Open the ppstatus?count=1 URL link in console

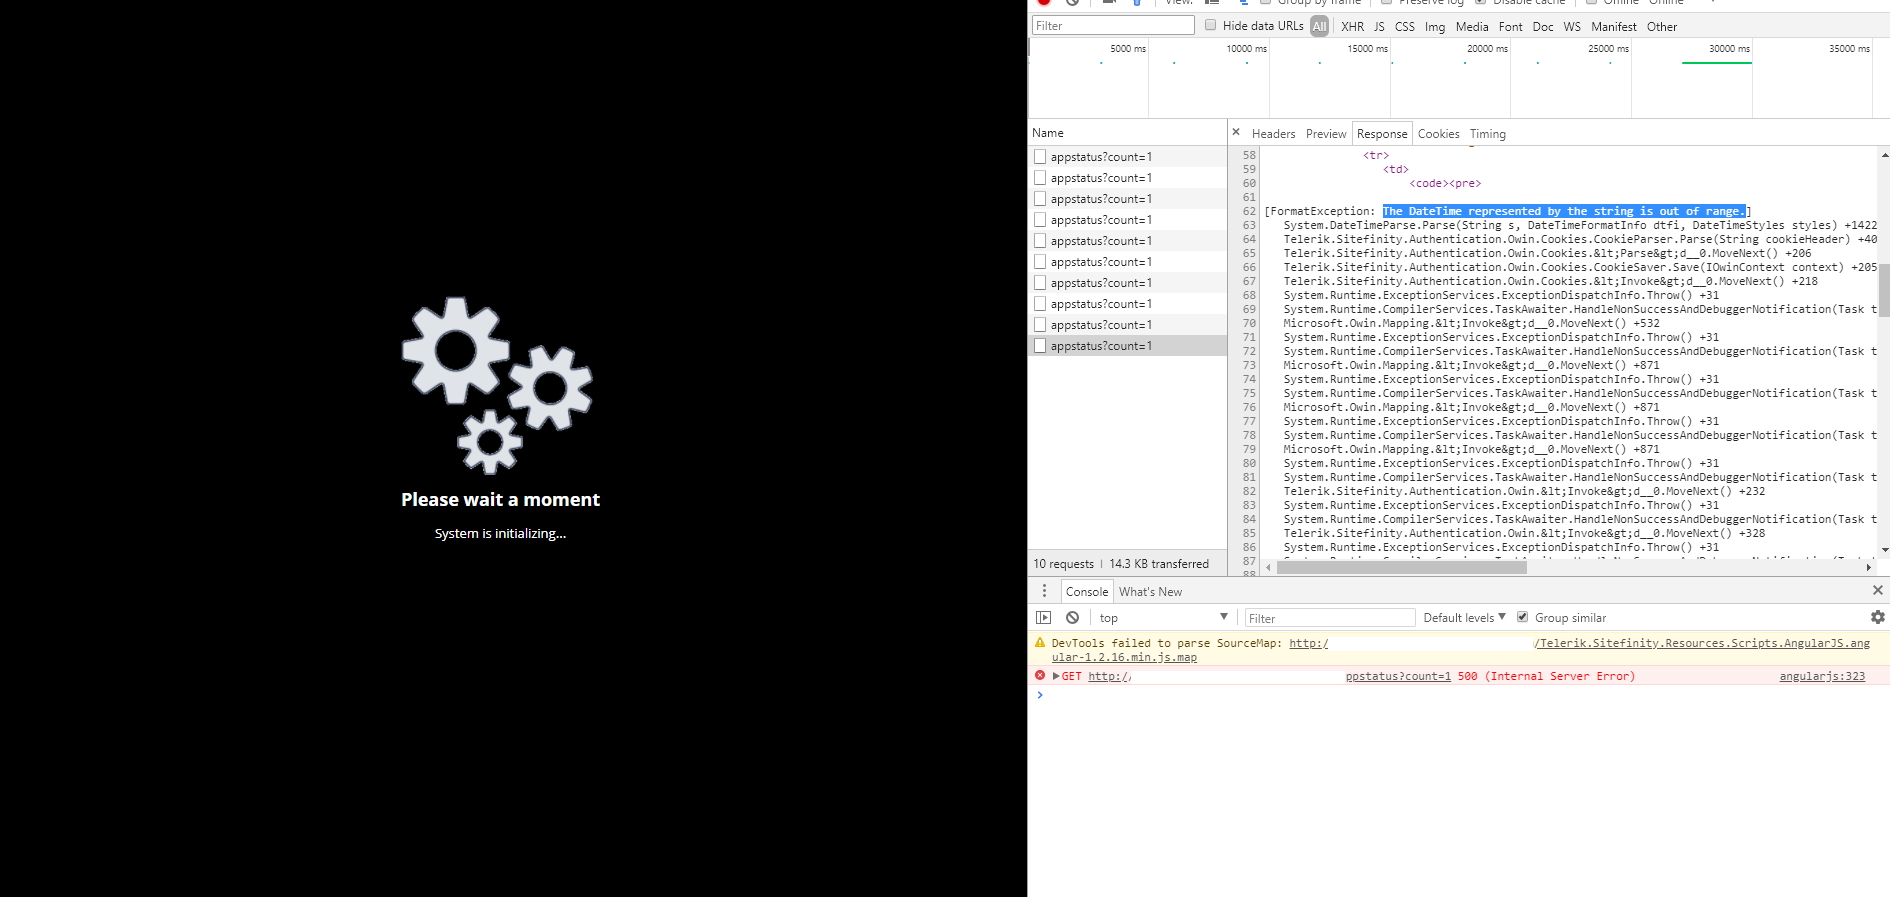1398,676
